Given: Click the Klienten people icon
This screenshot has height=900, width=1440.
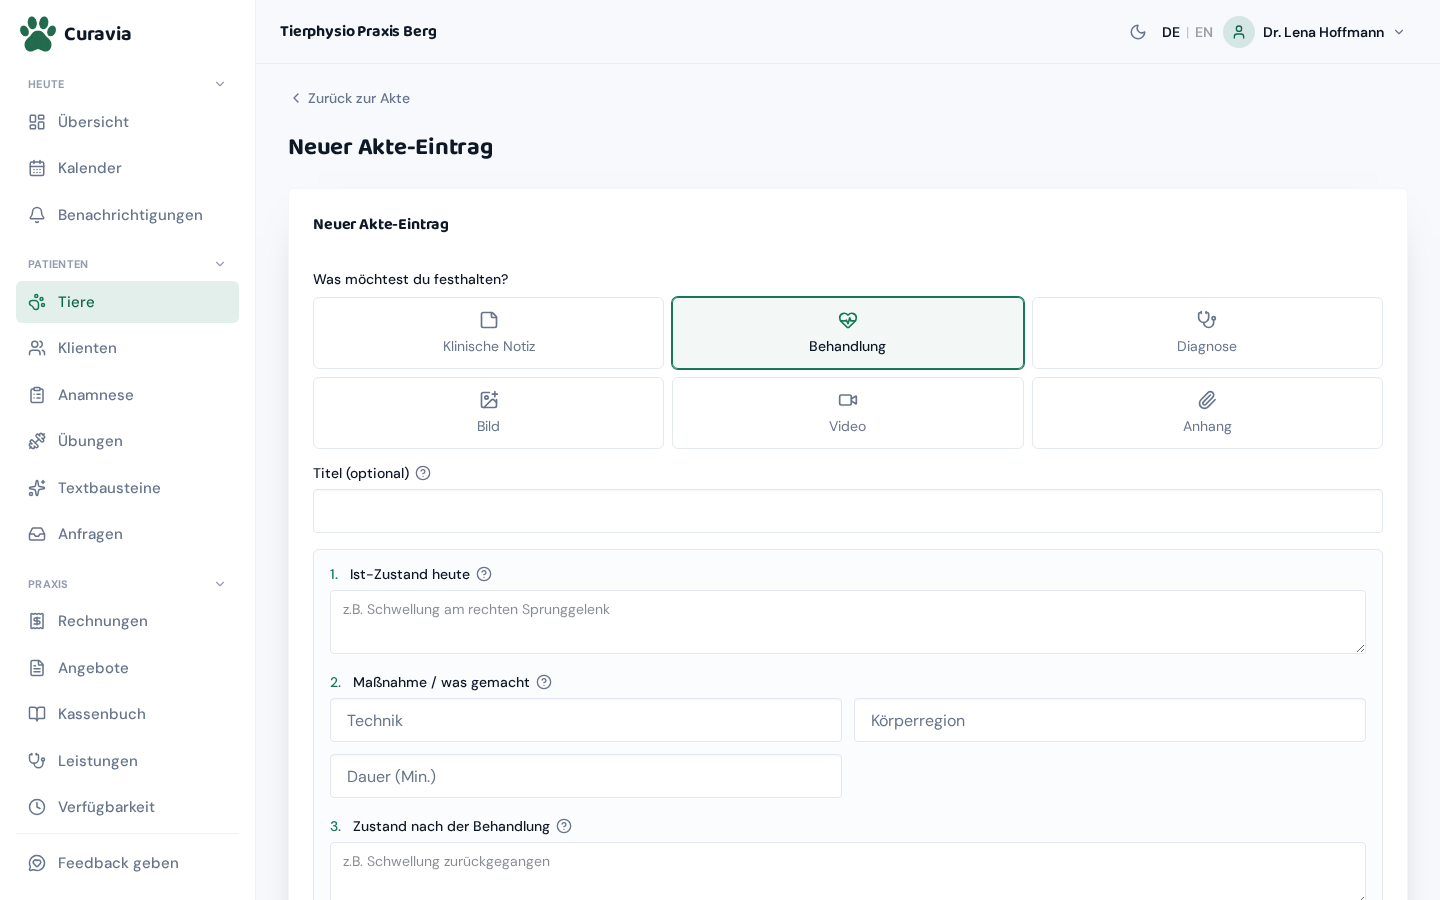Looking at the screenshot, I should (x=37, y=348).
